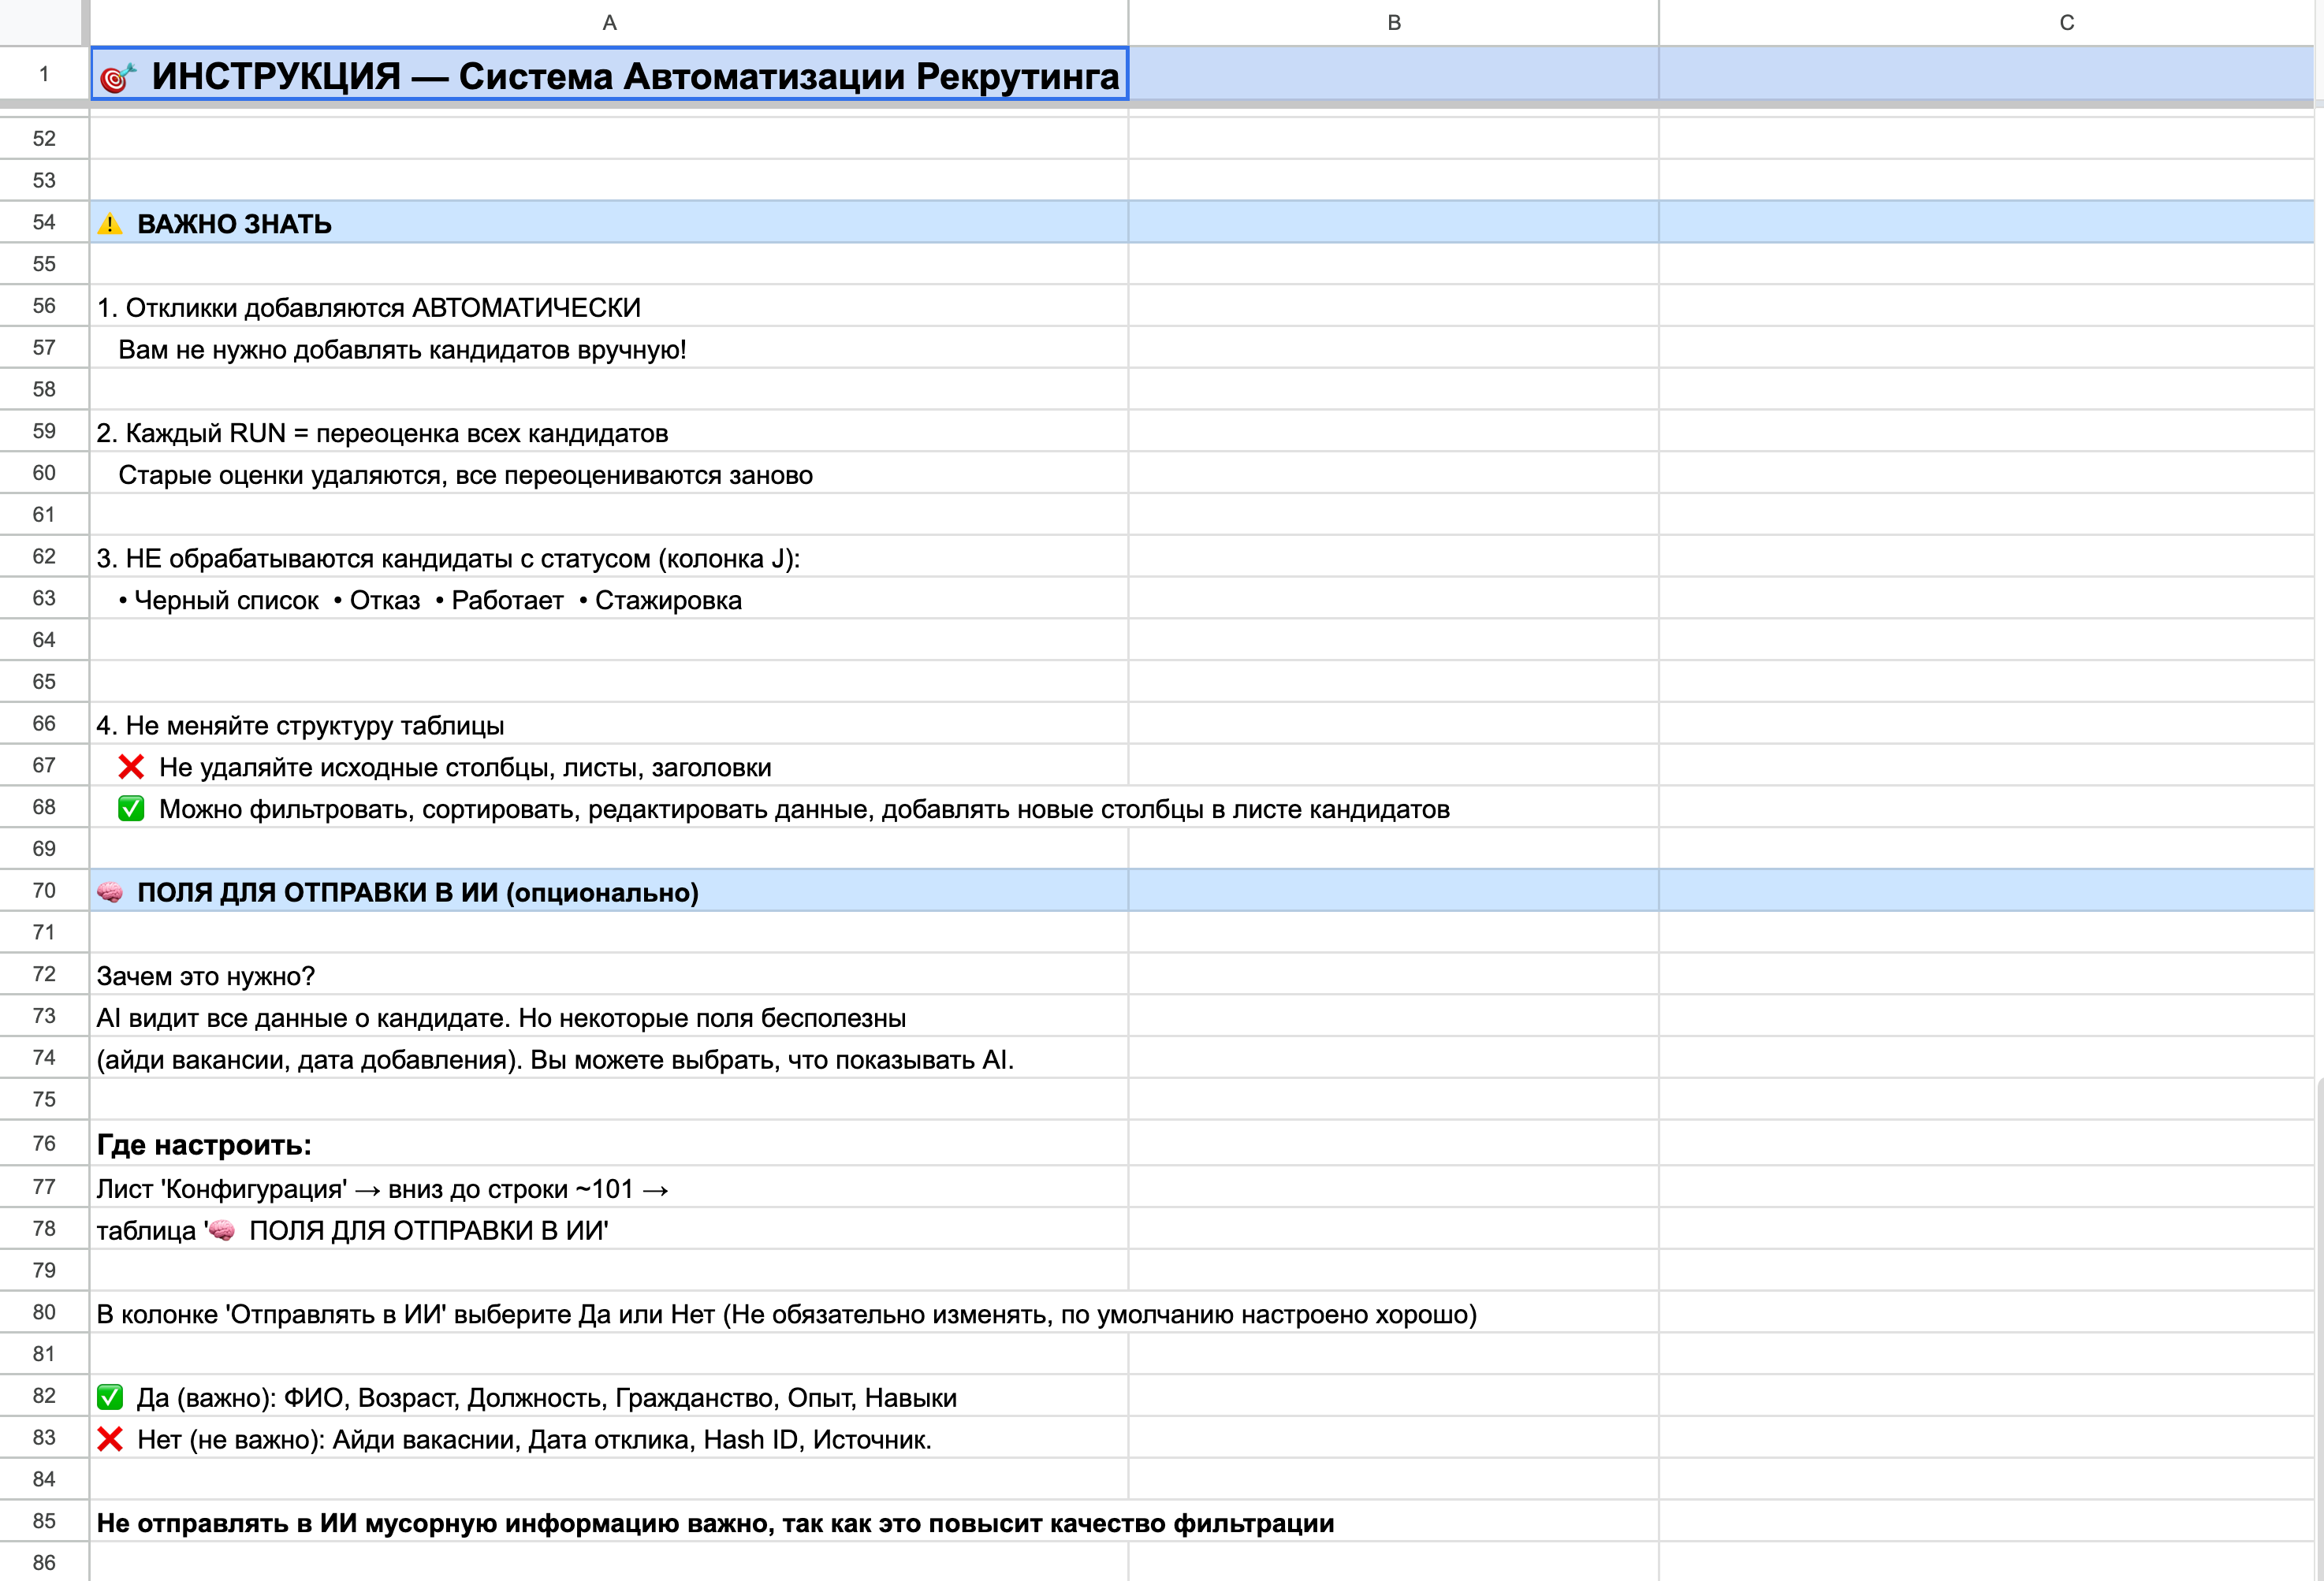
Task: Click the brain emoji in row 78 text
Action: point(222,1230)
